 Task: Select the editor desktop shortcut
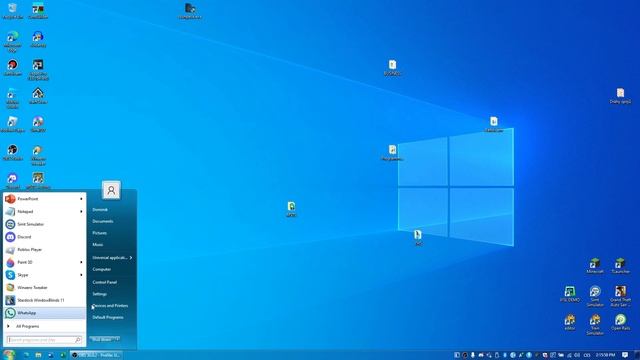tap(570, 322)
